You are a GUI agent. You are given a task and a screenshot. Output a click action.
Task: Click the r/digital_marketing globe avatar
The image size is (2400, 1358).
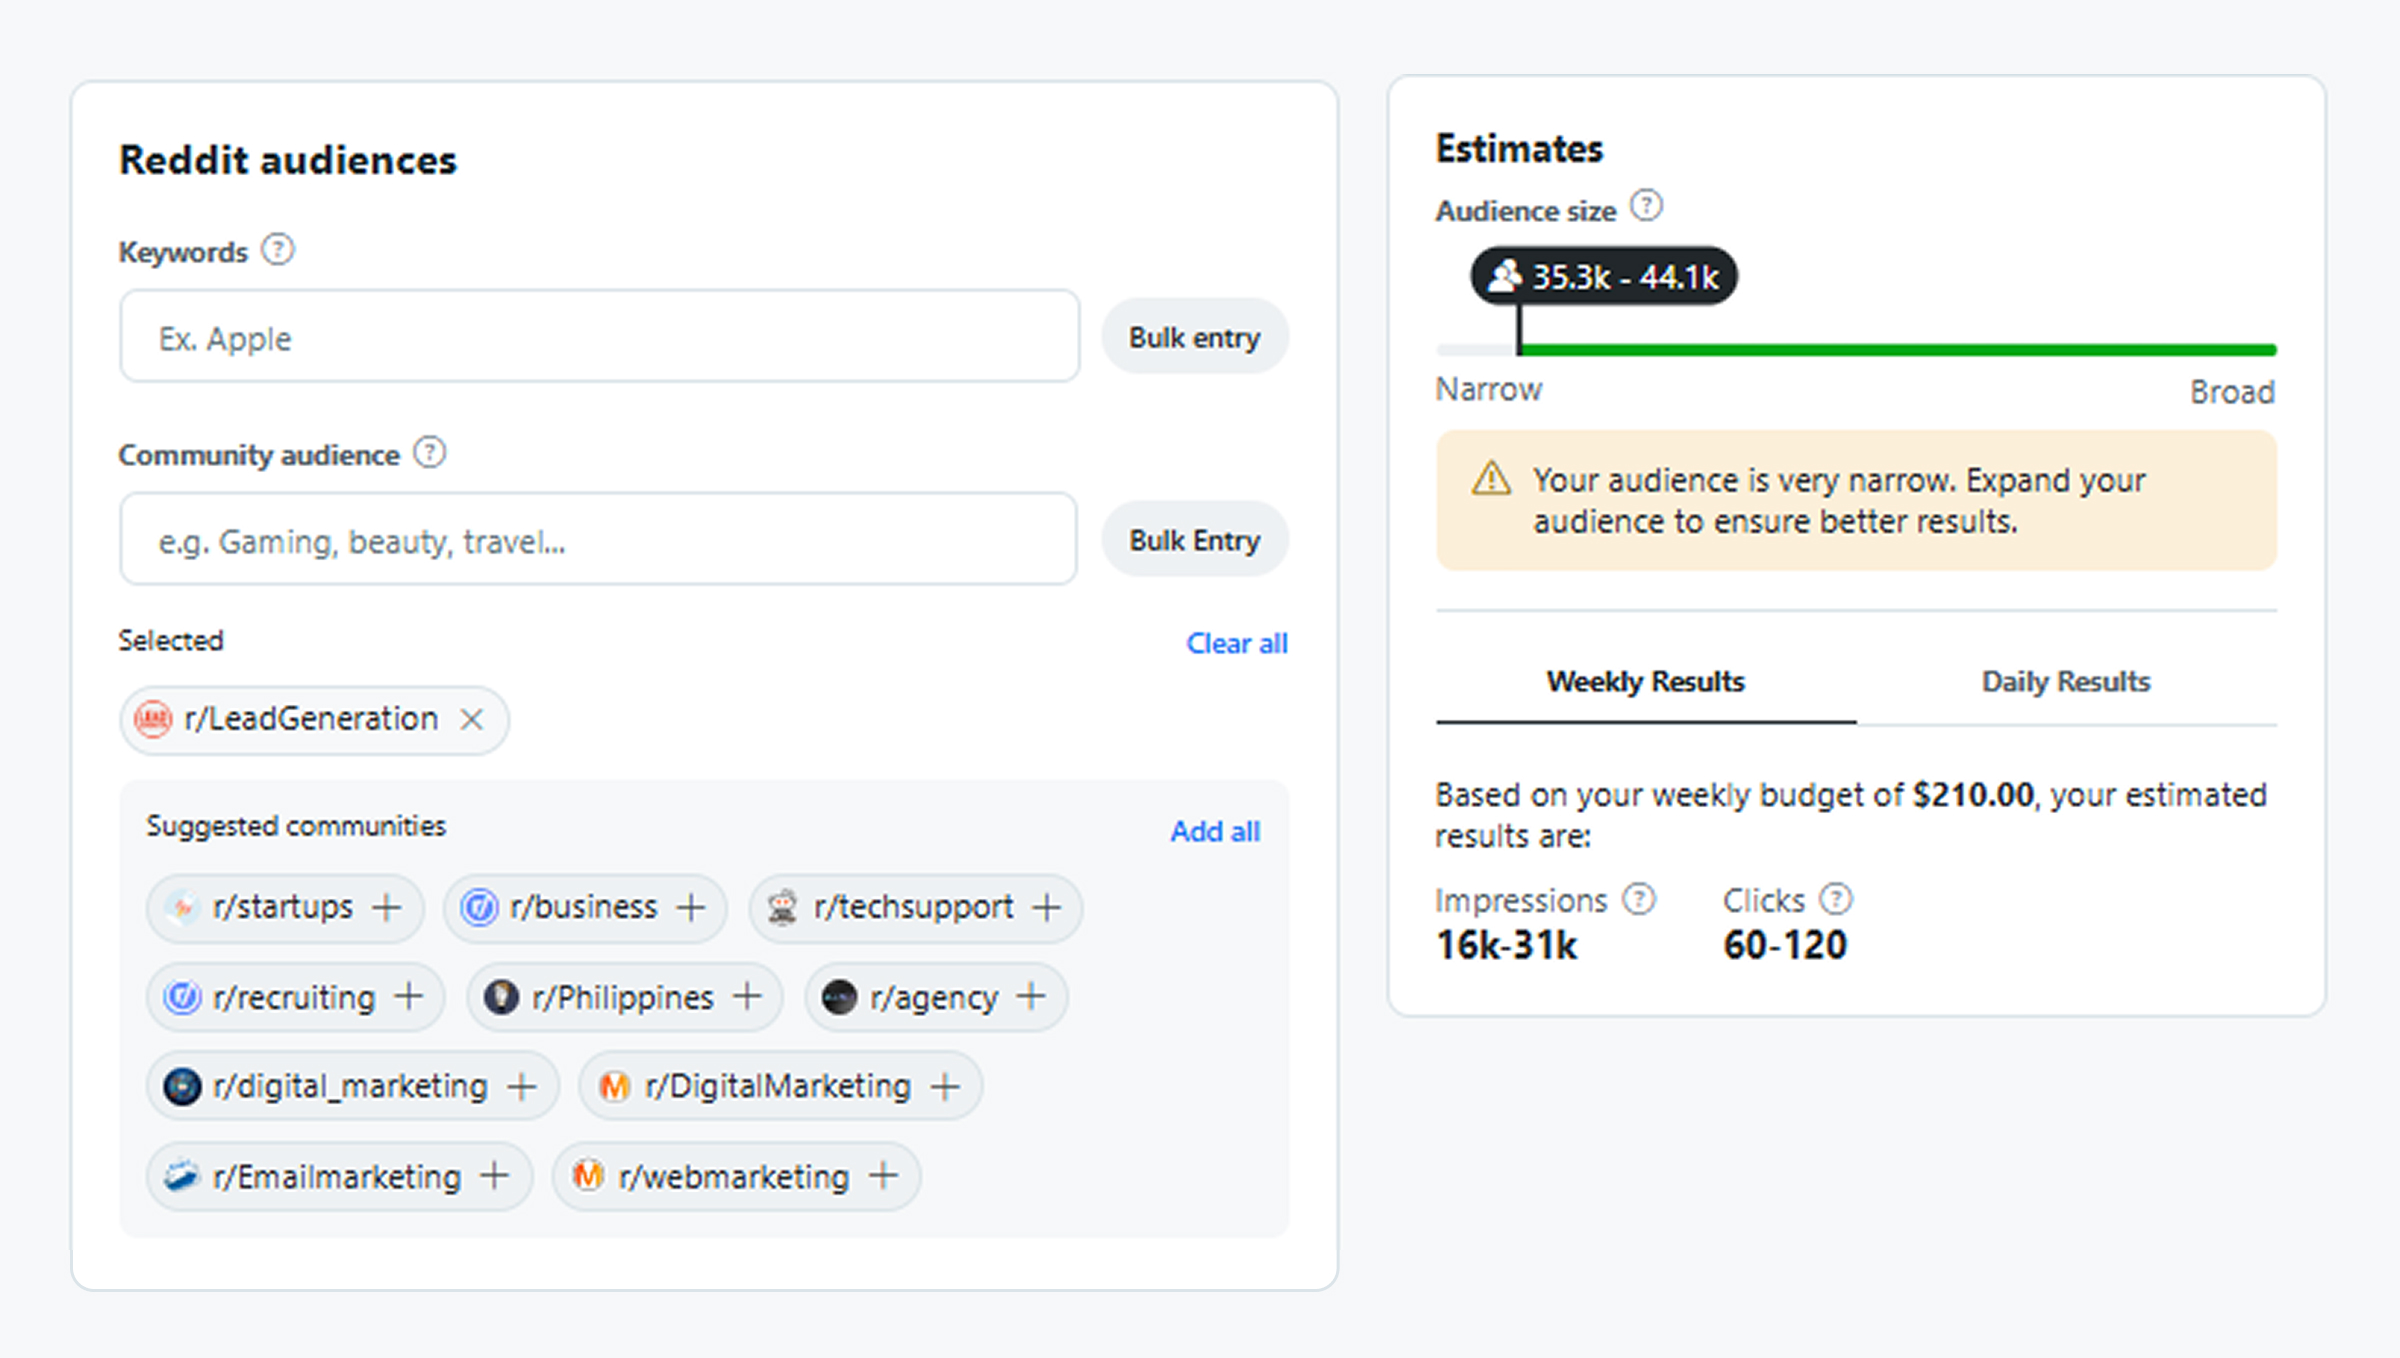click(x=182, y=1086)
